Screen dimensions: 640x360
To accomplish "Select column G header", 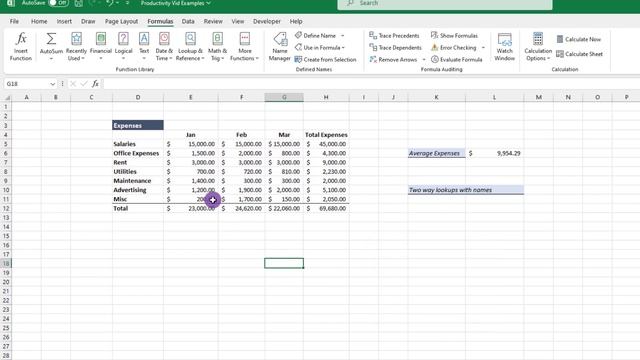I will (284, 97).
